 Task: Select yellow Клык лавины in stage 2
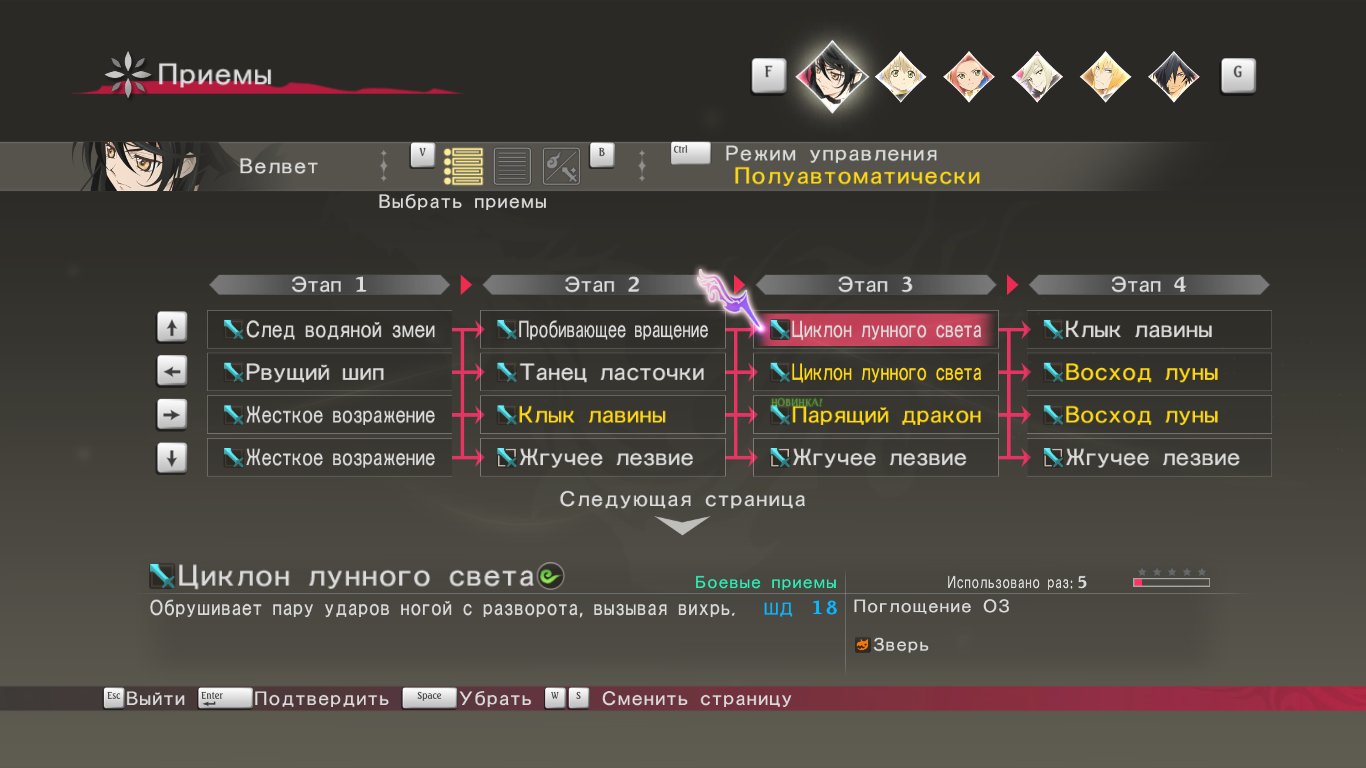tap(603, 415)
